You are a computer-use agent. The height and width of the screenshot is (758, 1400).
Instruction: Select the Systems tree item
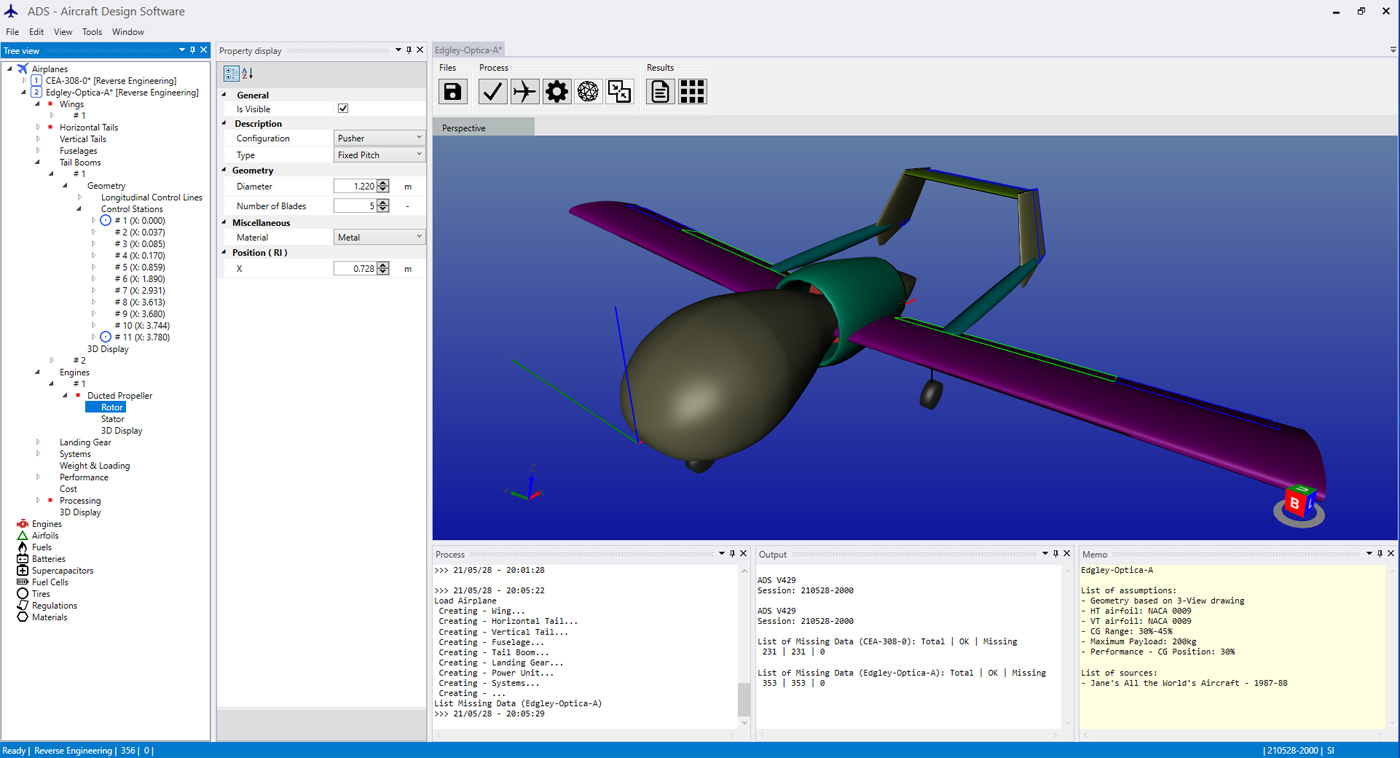point(75,454)
